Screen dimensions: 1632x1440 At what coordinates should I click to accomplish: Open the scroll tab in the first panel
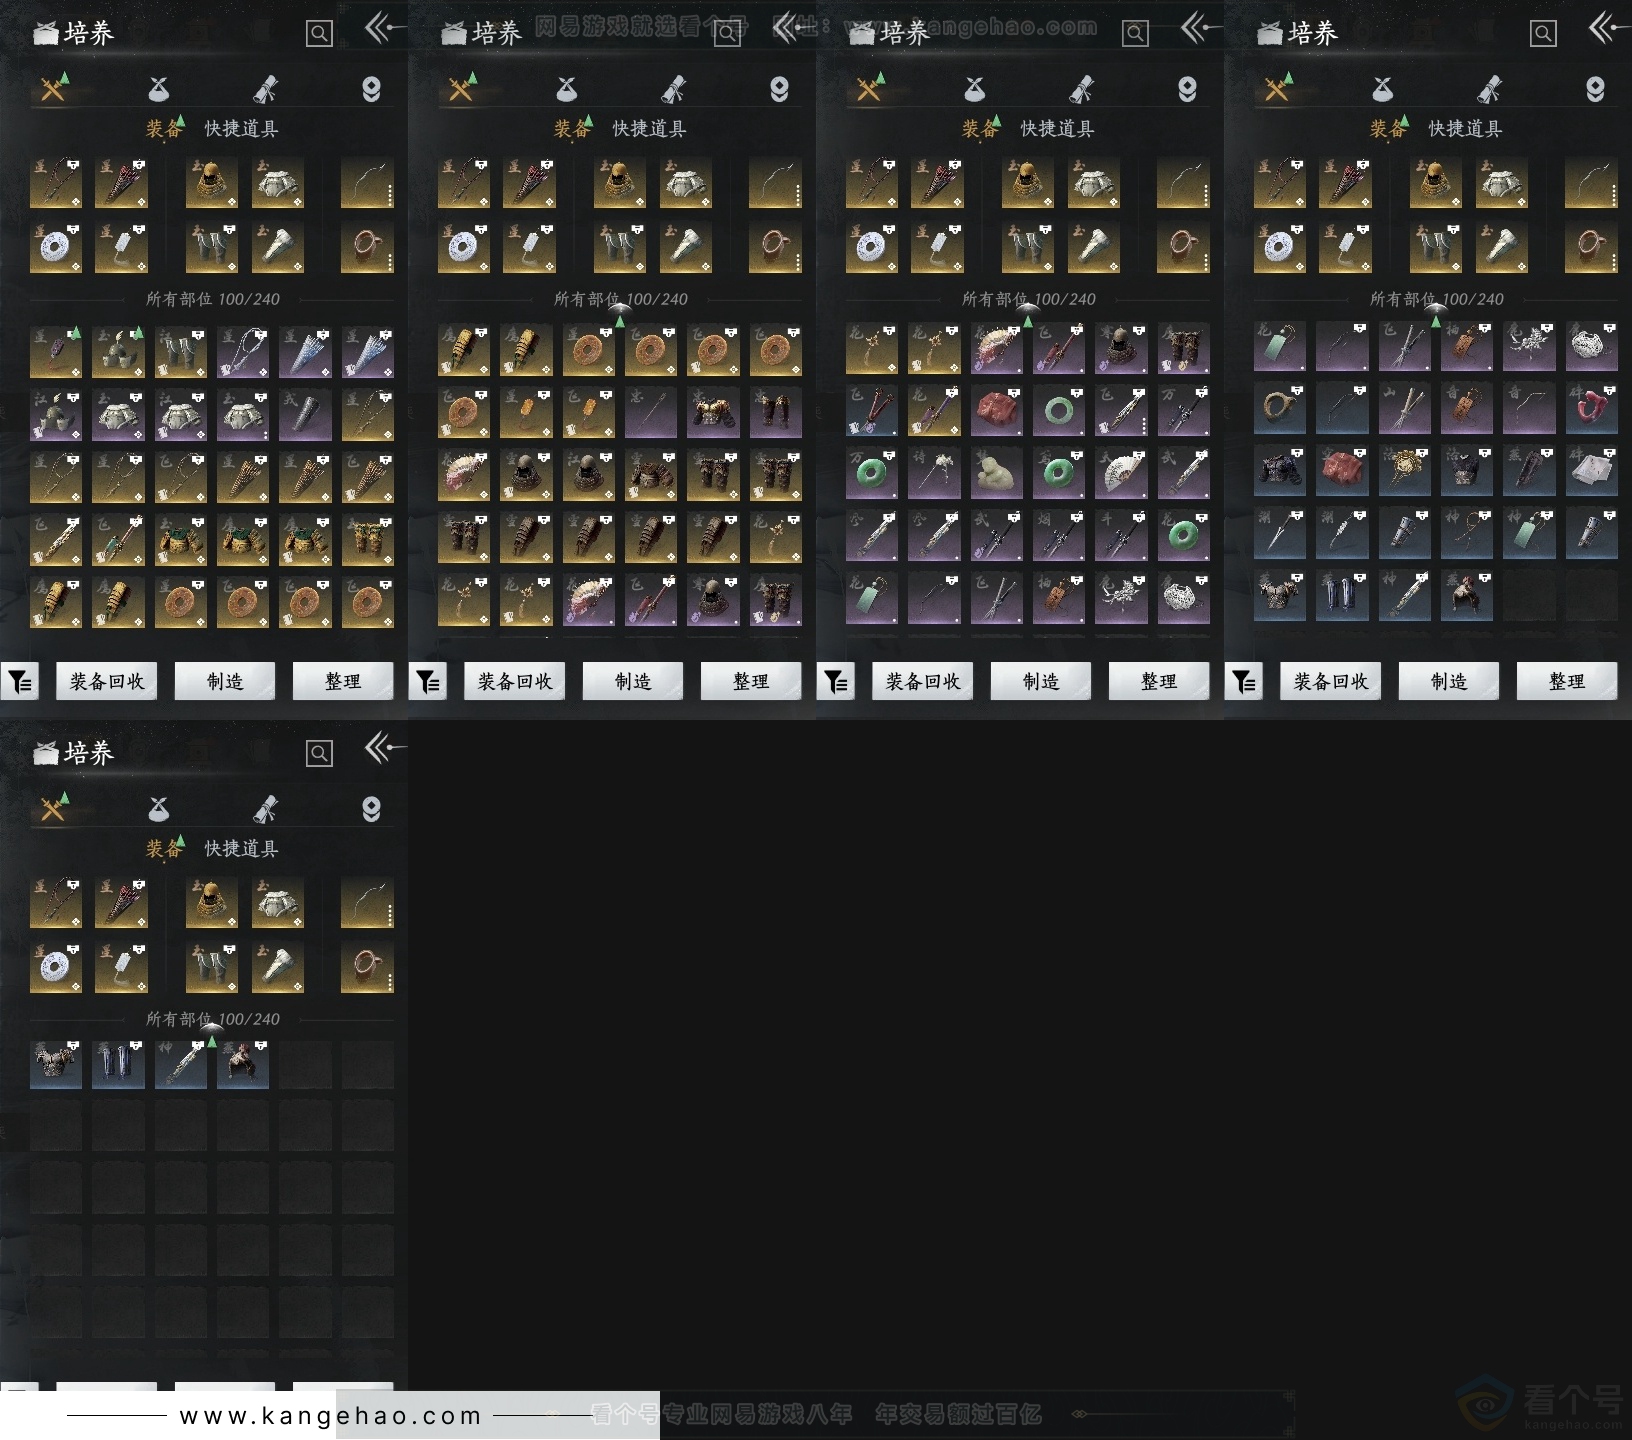pyautogui.click(x=265, y=90)
